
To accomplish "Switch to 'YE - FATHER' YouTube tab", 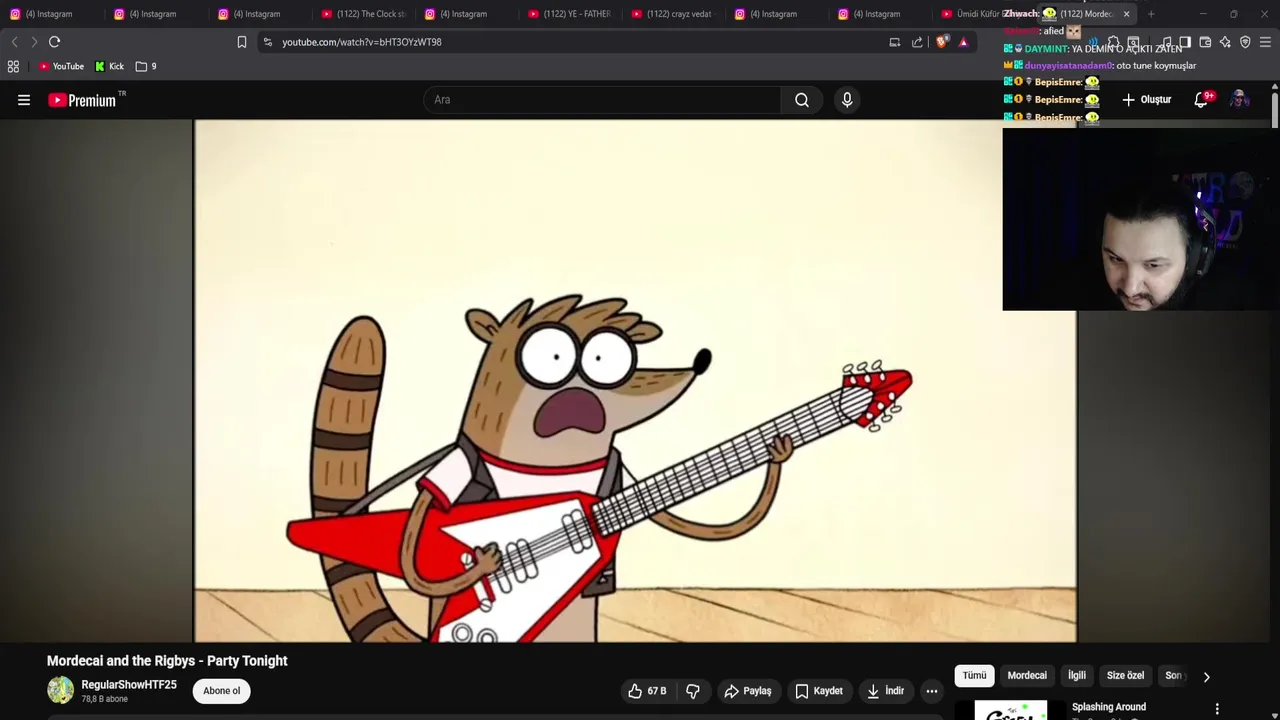I will pyautogui.click(x=570, y=14).
